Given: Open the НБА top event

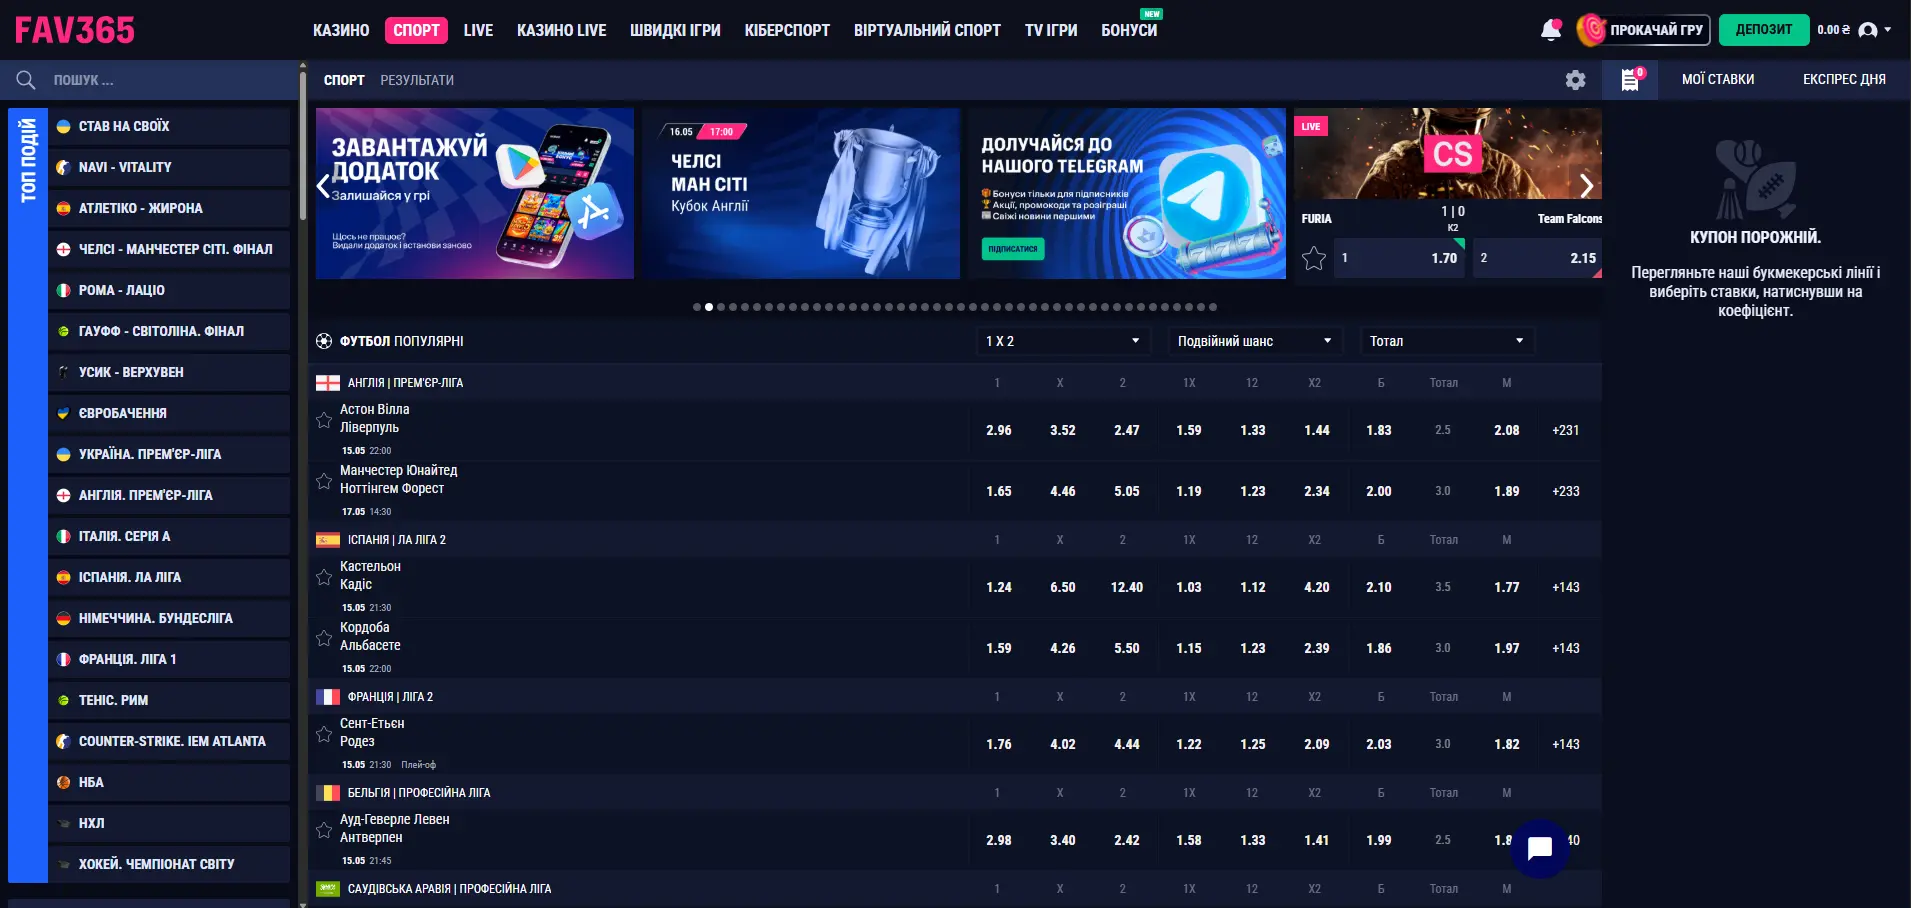Looking at the screenshot, I should 169,782.
